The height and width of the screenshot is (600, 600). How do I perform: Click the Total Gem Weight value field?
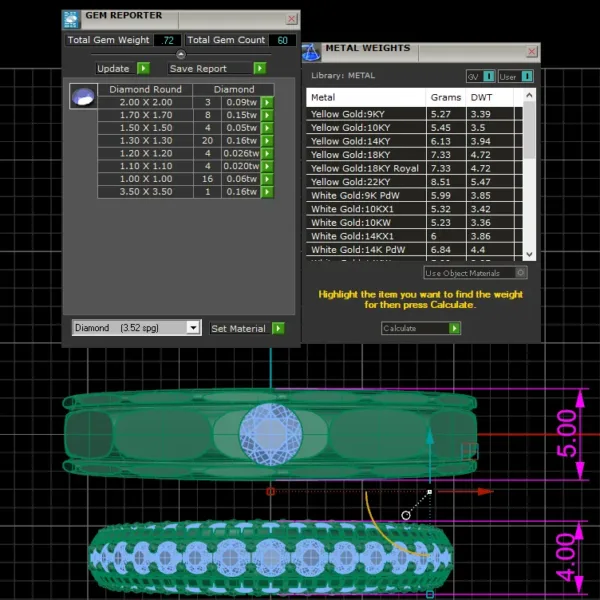pos(167,40)
